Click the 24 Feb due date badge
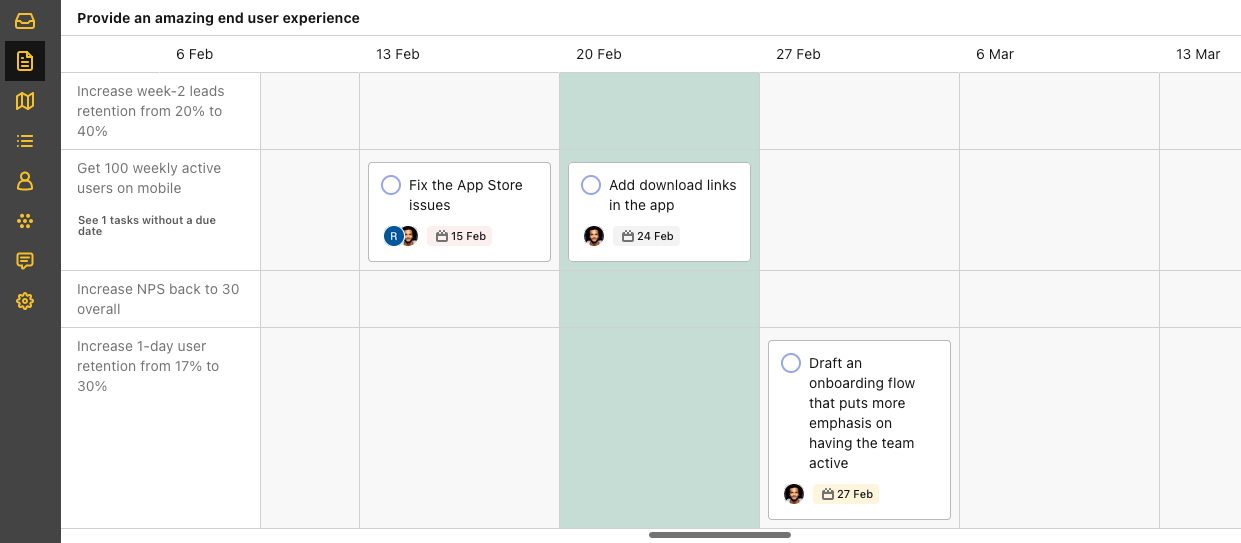Viewport: 1241px width, 543px height. pos(647,236)
